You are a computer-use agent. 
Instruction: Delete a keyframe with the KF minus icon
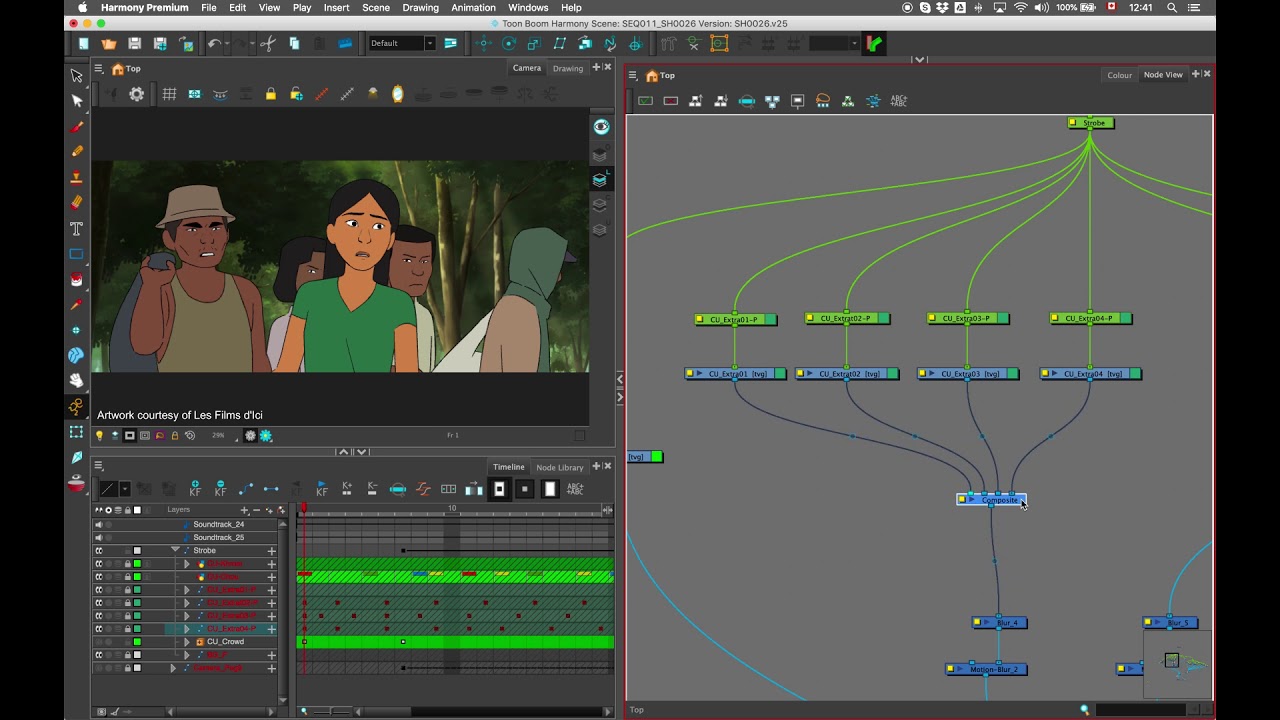[221, 489]
